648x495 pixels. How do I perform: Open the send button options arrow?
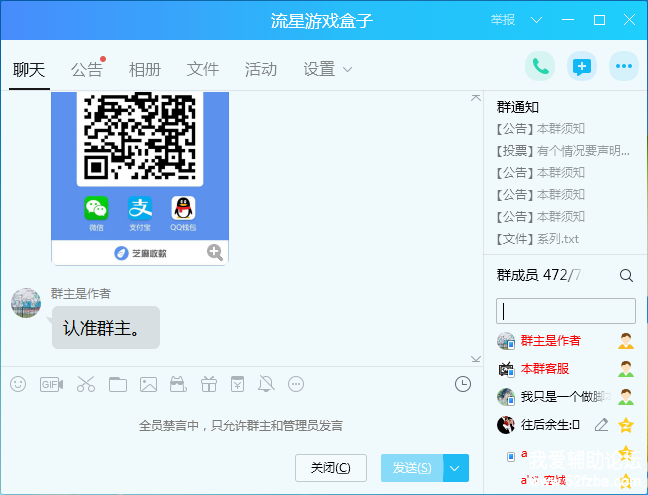(456, 467)
